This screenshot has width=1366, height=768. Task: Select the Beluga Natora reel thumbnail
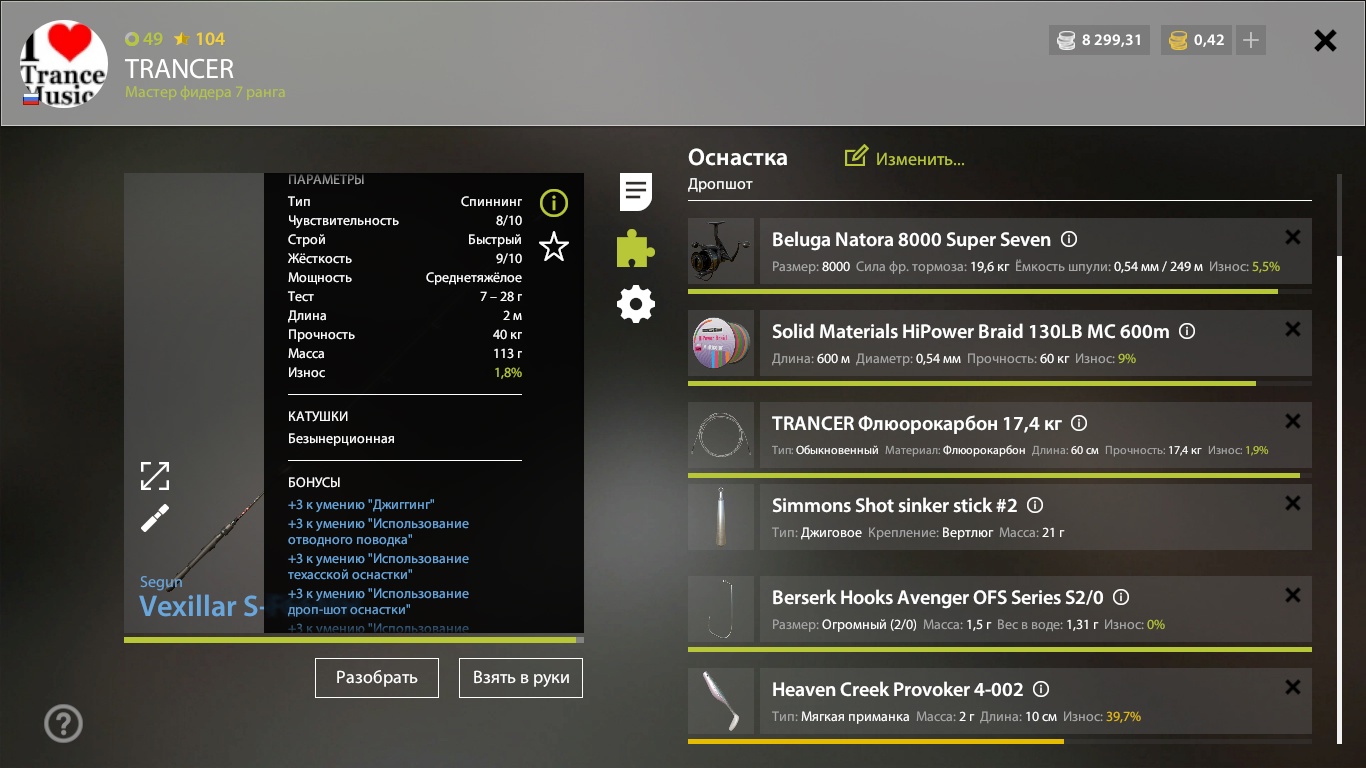(x=721, y=251)
